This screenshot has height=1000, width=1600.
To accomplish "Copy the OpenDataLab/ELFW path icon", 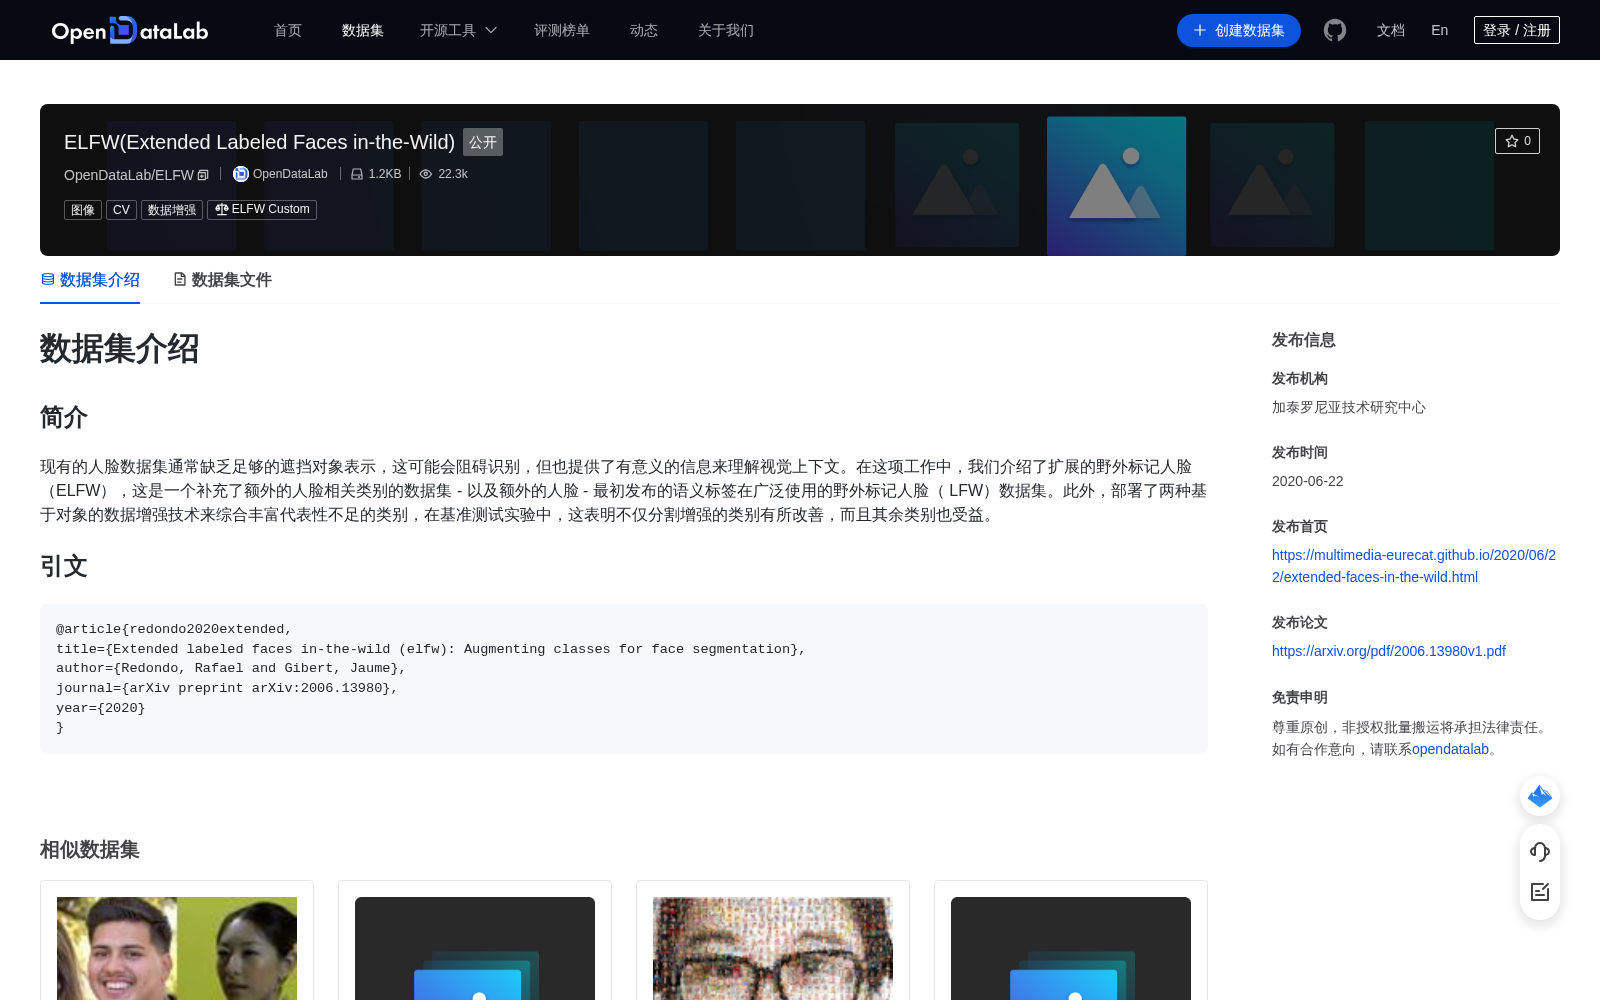I will pos(203,175).
